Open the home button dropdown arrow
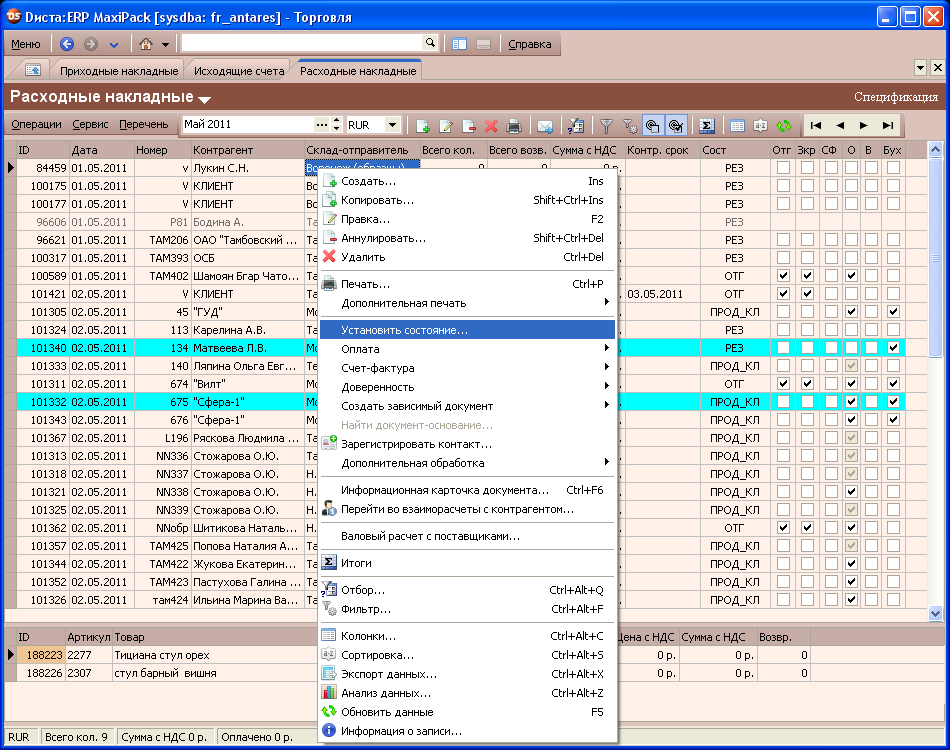The height and width of the screenshot is (750, 950). coord(165,44)
